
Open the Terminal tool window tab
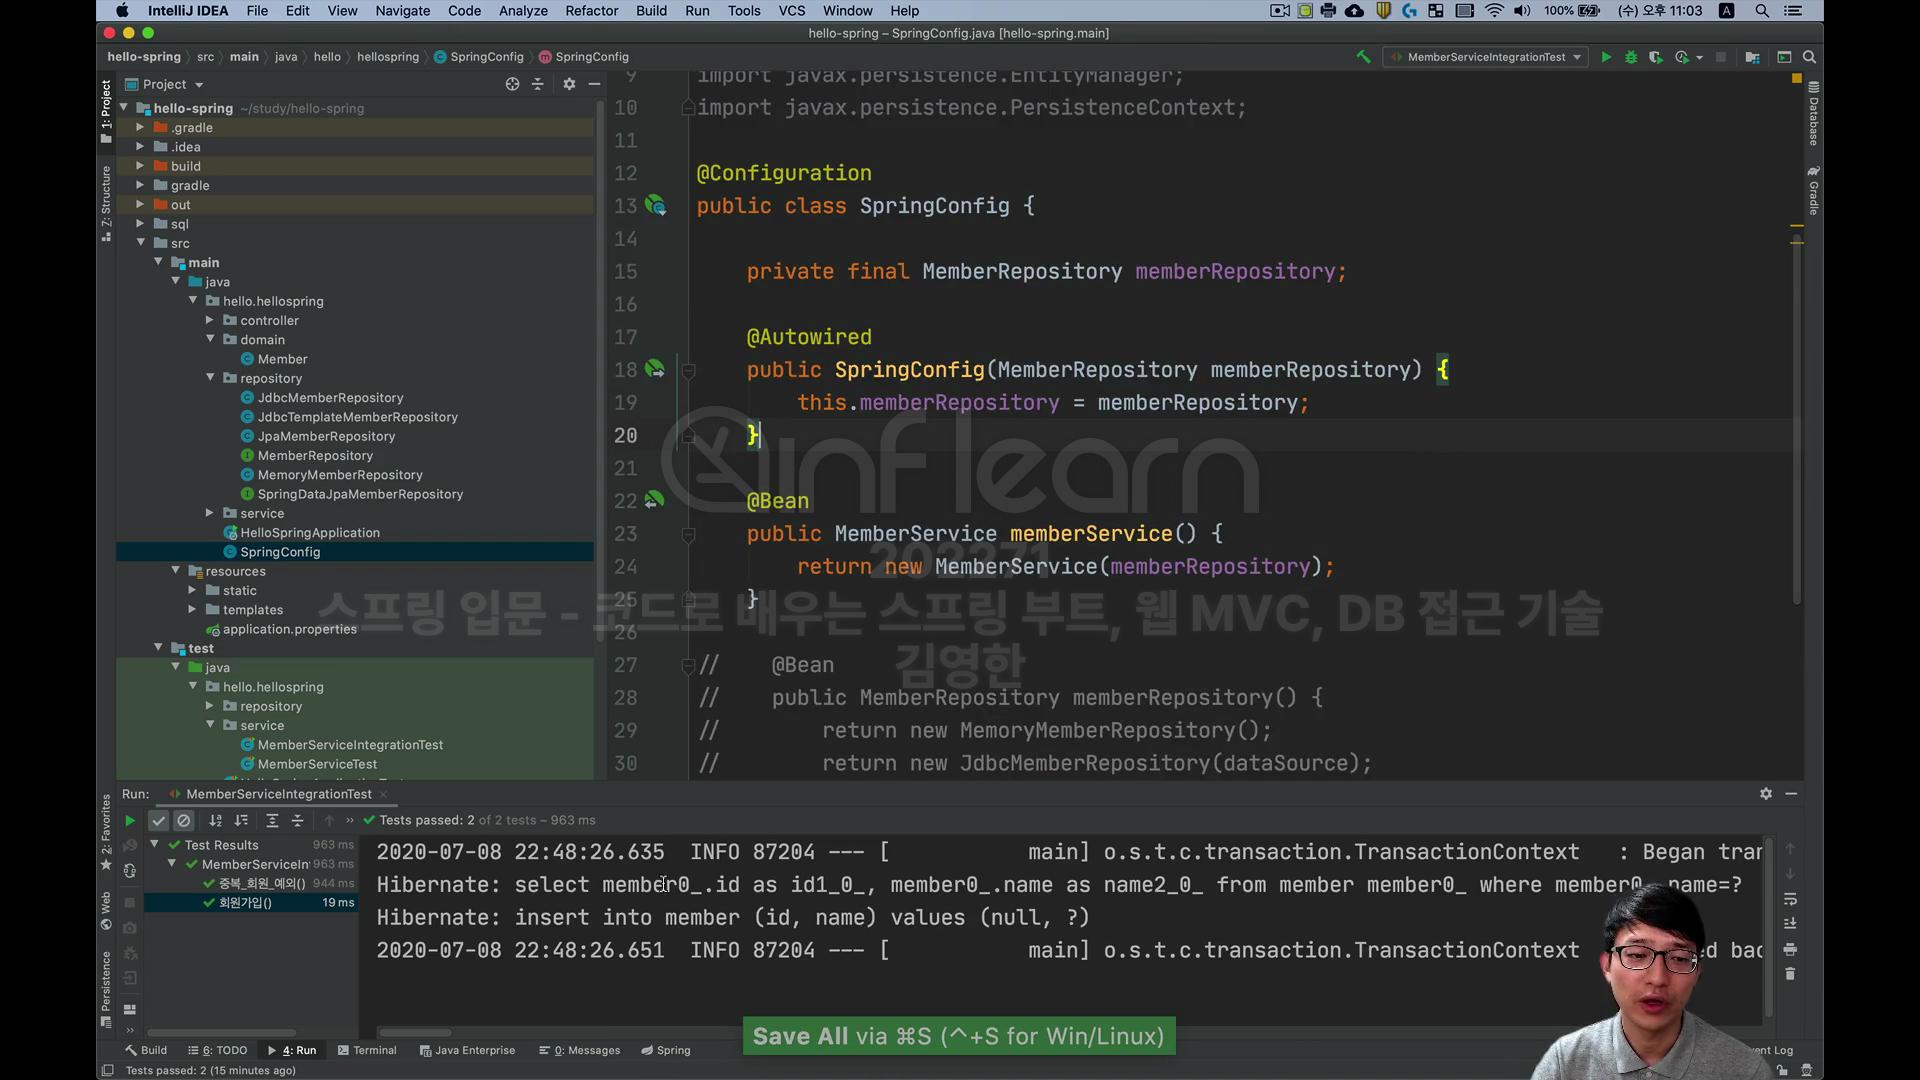point(367,1050)
